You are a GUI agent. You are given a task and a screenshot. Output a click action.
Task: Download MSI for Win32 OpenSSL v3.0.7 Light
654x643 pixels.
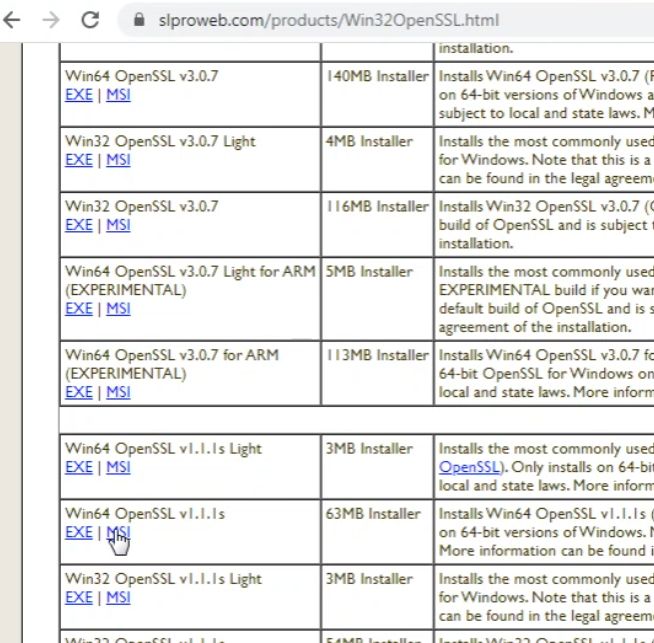point(118,160)
